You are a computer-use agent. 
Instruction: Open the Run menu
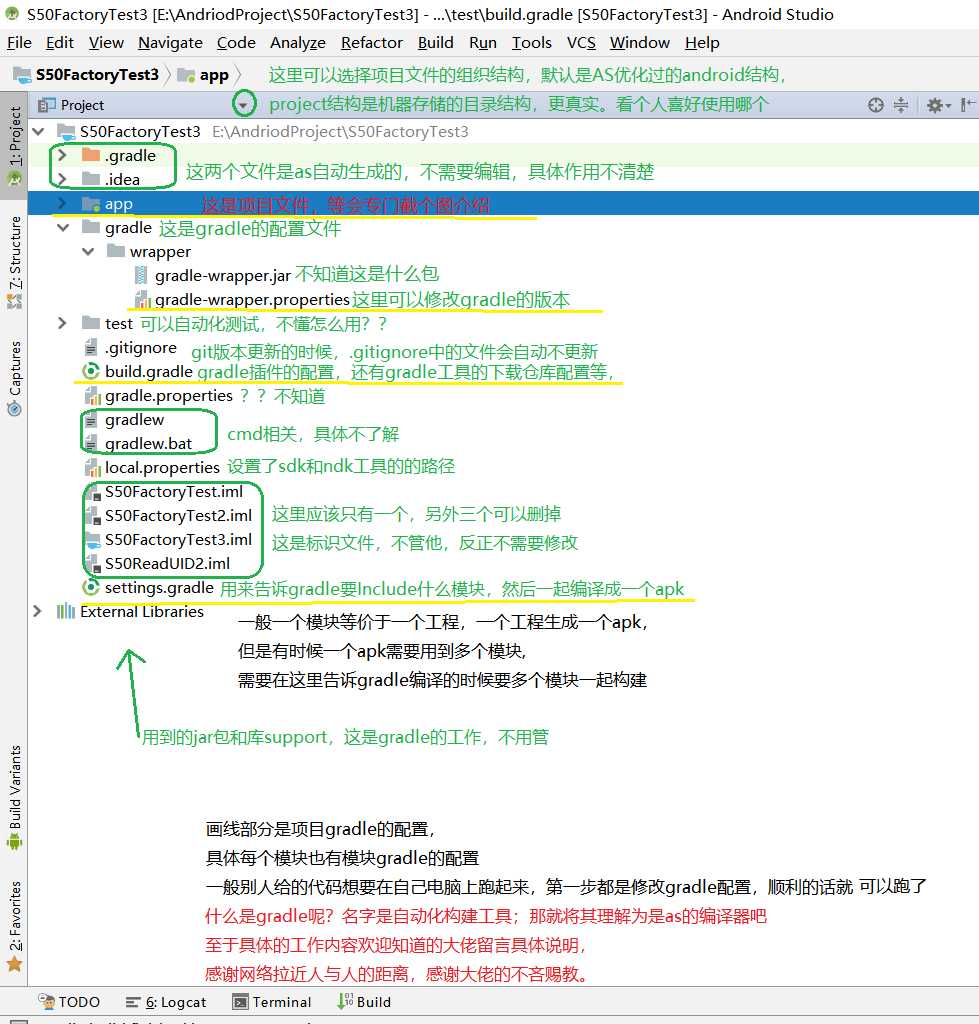(x=483, y=43)
